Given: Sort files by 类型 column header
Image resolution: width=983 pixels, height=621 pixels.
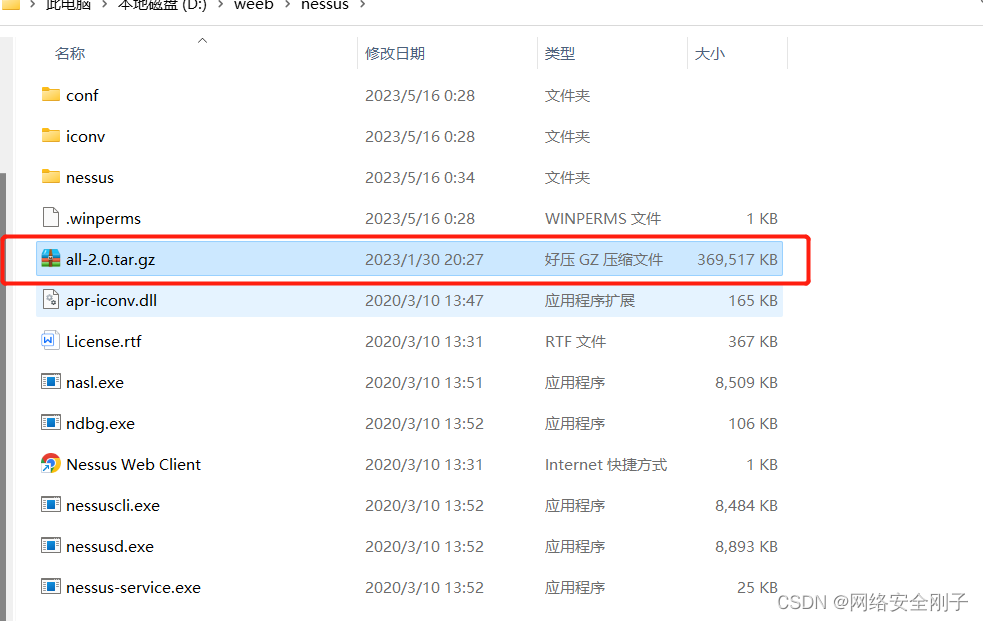Looking at the screenshot, I should click(560, 54).
